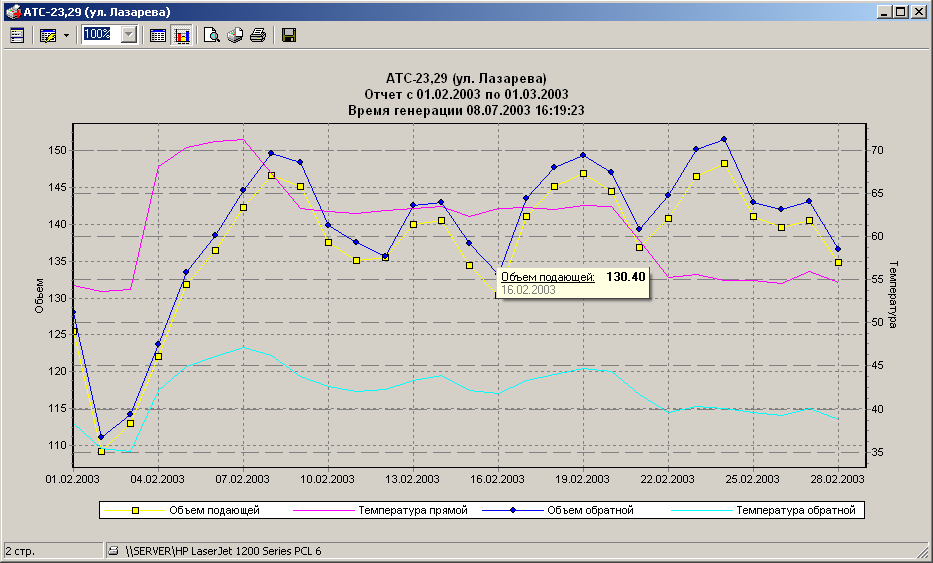Open print preview magnifier icon

click(x=211, y=36)
